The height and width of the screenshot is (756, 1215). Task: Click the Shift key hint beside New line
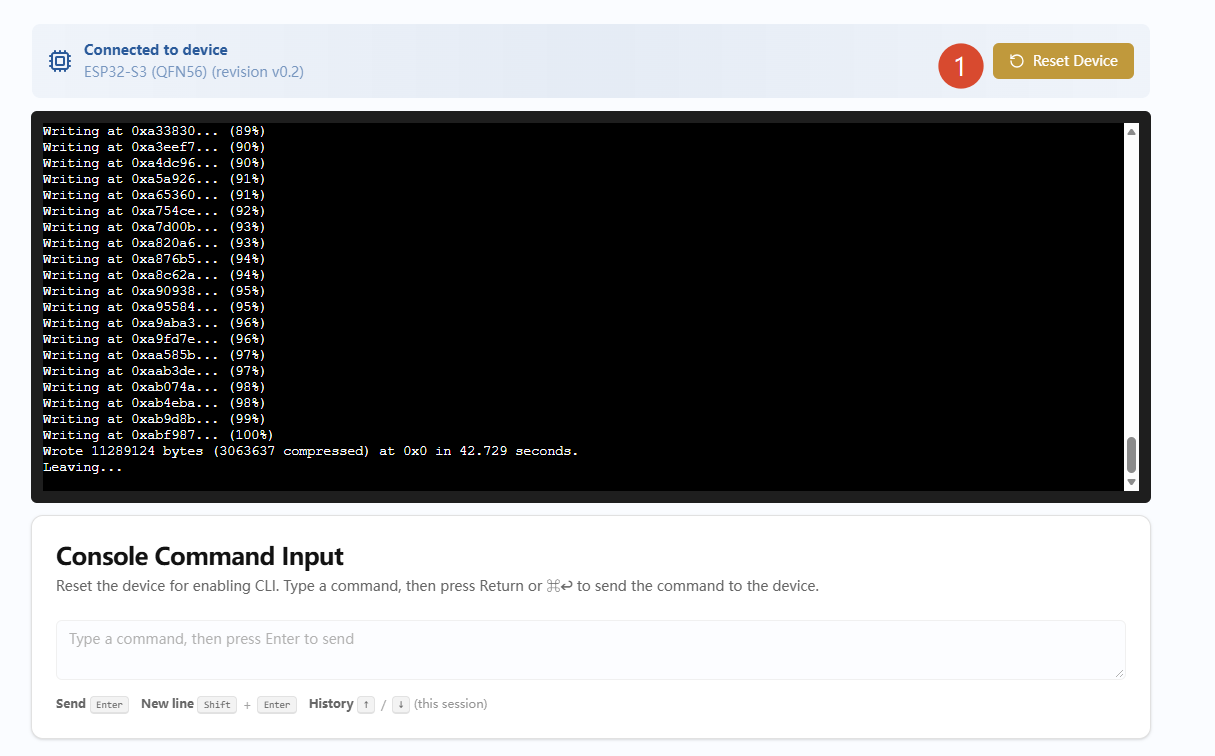point(217,705)
